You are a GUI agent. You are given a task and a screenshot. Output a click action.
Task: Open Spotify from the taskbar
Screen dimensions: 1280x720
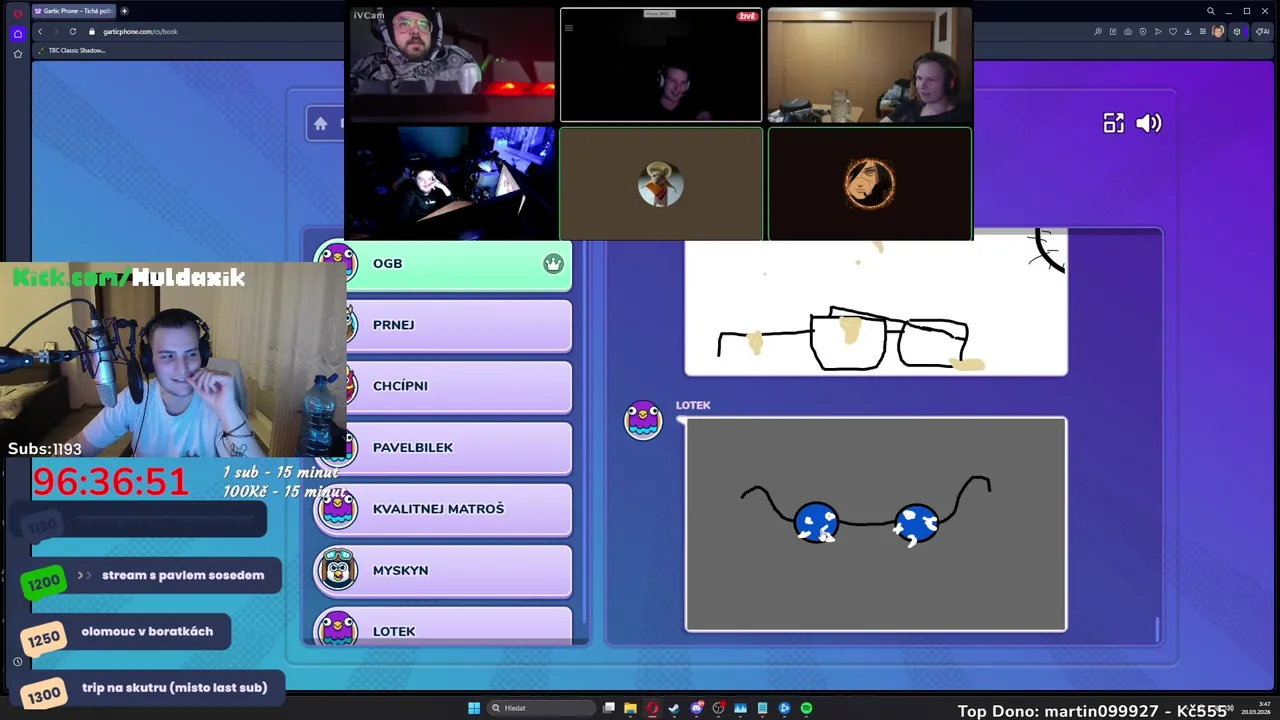click(806, 708)
